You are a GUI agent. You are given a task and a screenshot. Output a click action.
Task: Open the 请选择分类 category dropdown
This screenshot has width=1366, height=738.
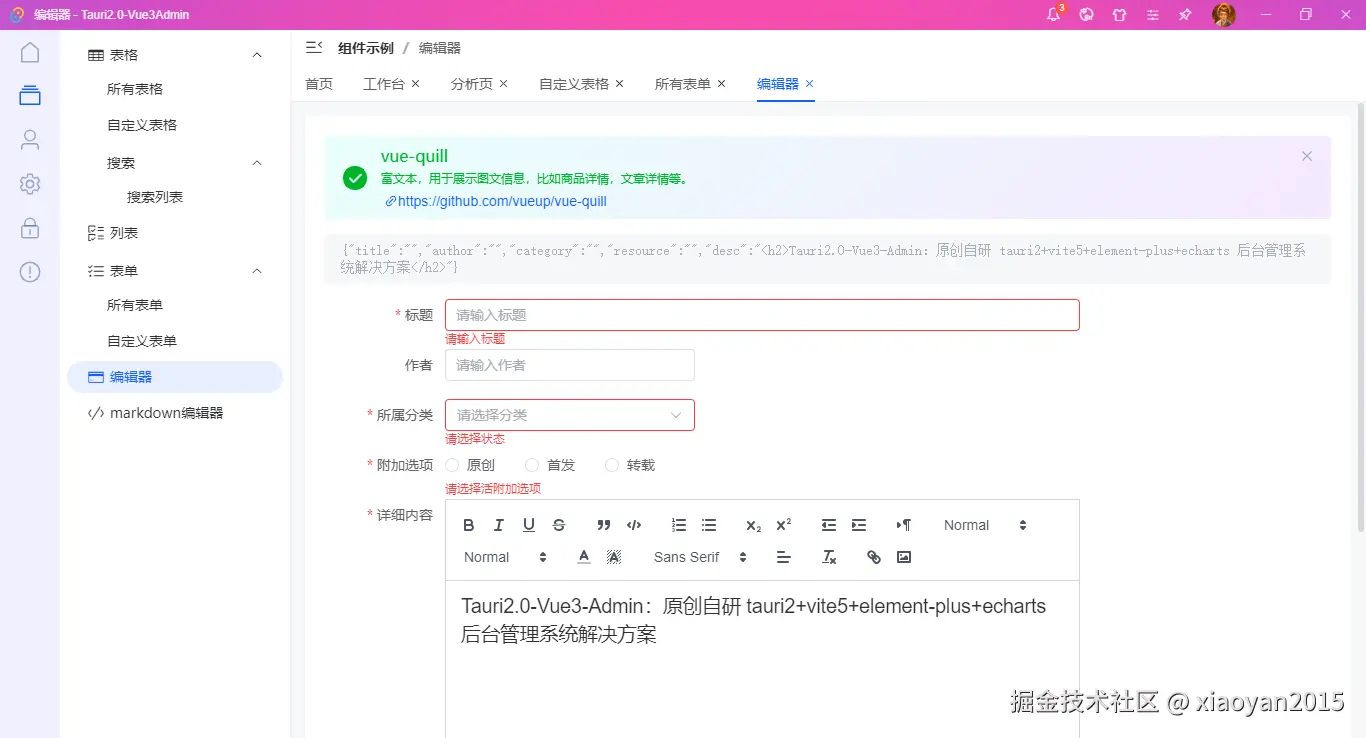tap(570, 414)
